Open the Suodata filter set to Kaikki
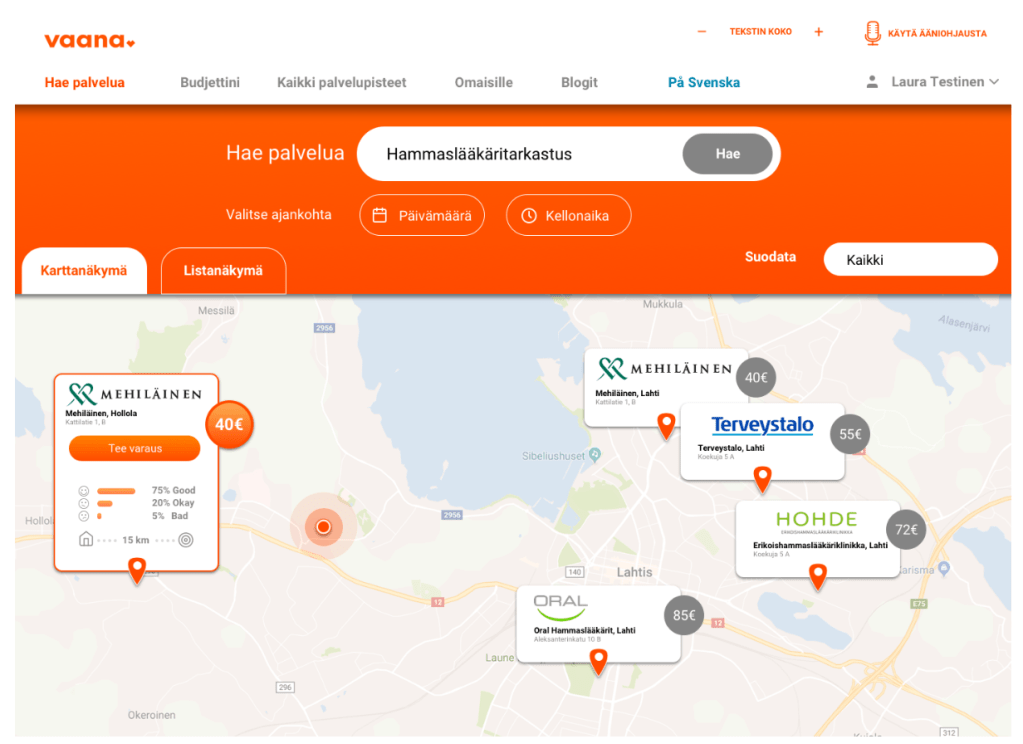 (911, 260)
